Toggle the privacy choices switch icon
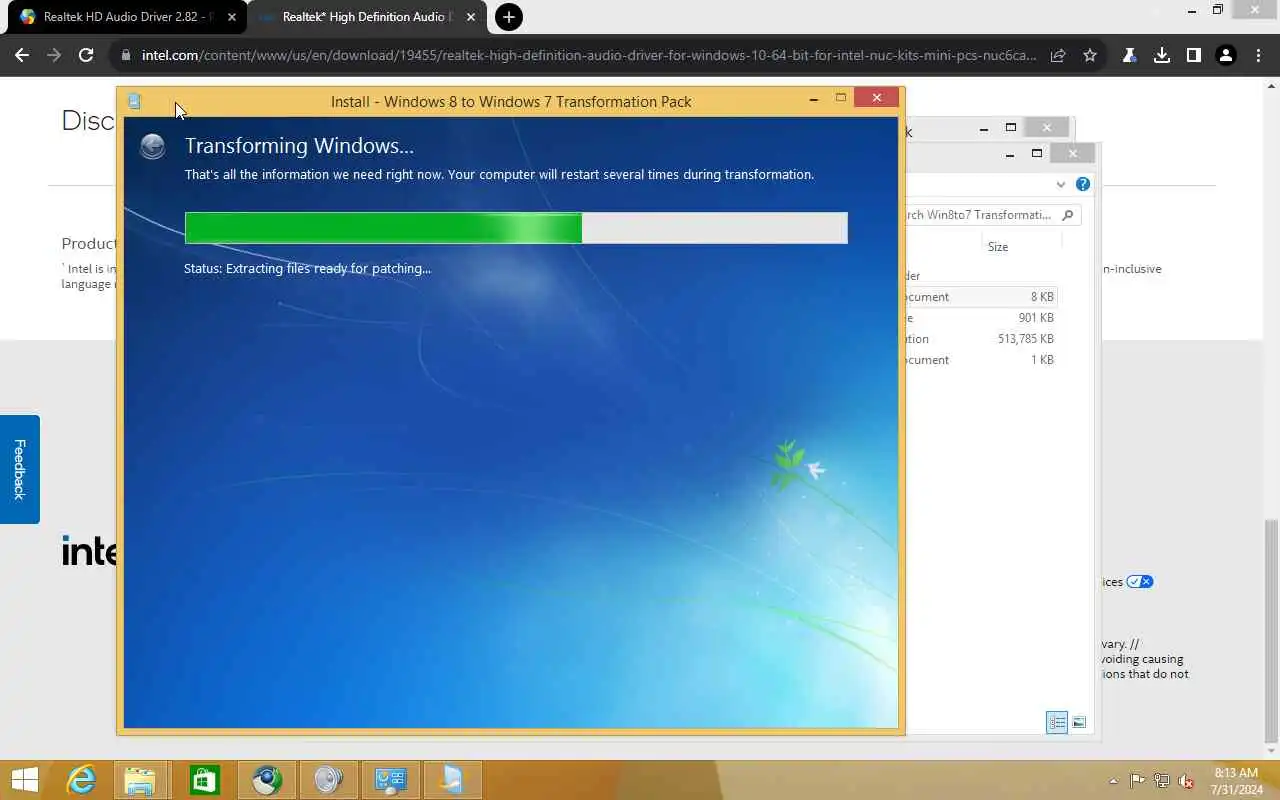 pyautogui.click(x=1140, y=582)
